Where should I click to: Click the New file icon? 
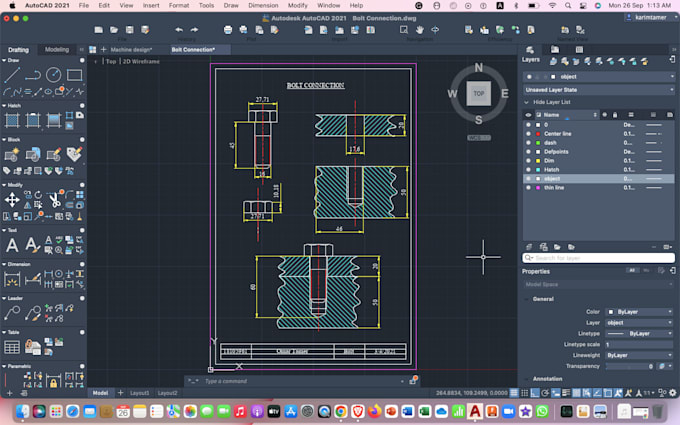click(x=98, y=29)
